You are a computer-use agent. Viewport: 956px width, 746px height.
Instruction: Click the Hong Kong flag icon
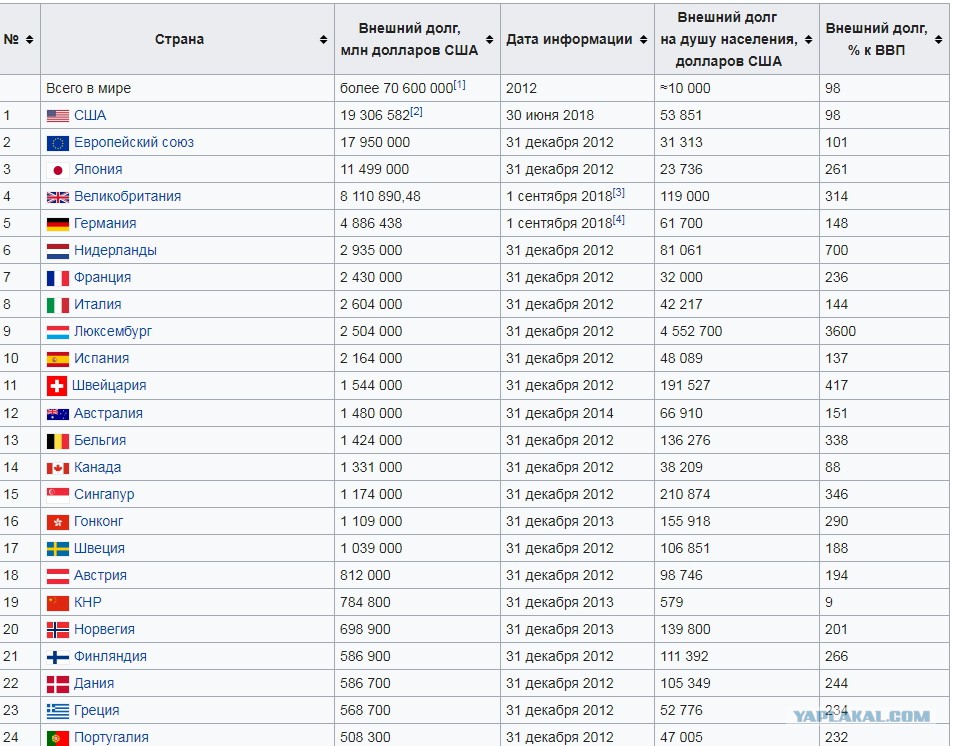point(58,522)
